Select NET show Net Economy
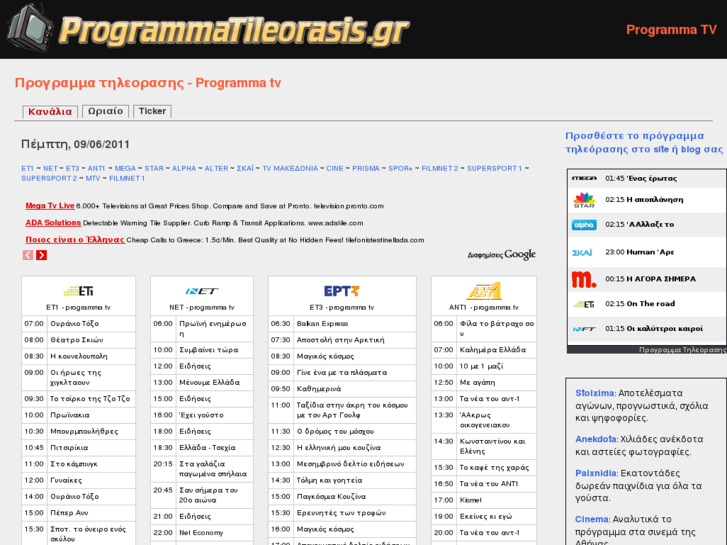 pos(202,532)
